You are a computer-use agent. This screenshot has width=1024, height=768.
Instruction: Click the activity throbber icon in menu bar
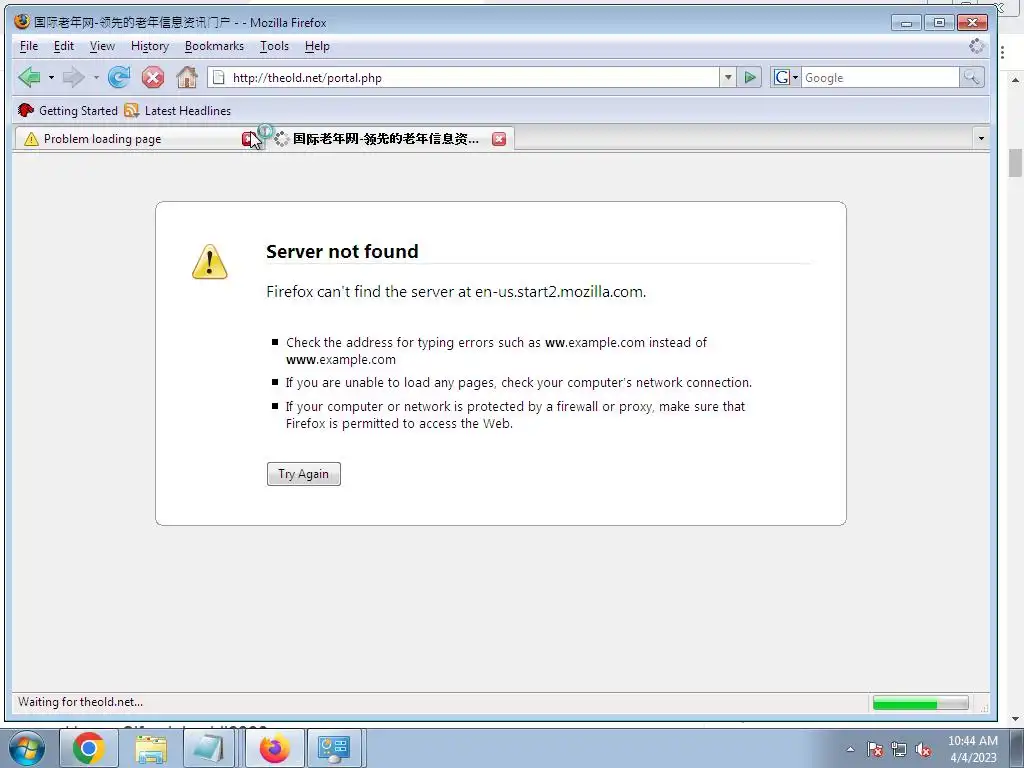click(x=976, y=46)
